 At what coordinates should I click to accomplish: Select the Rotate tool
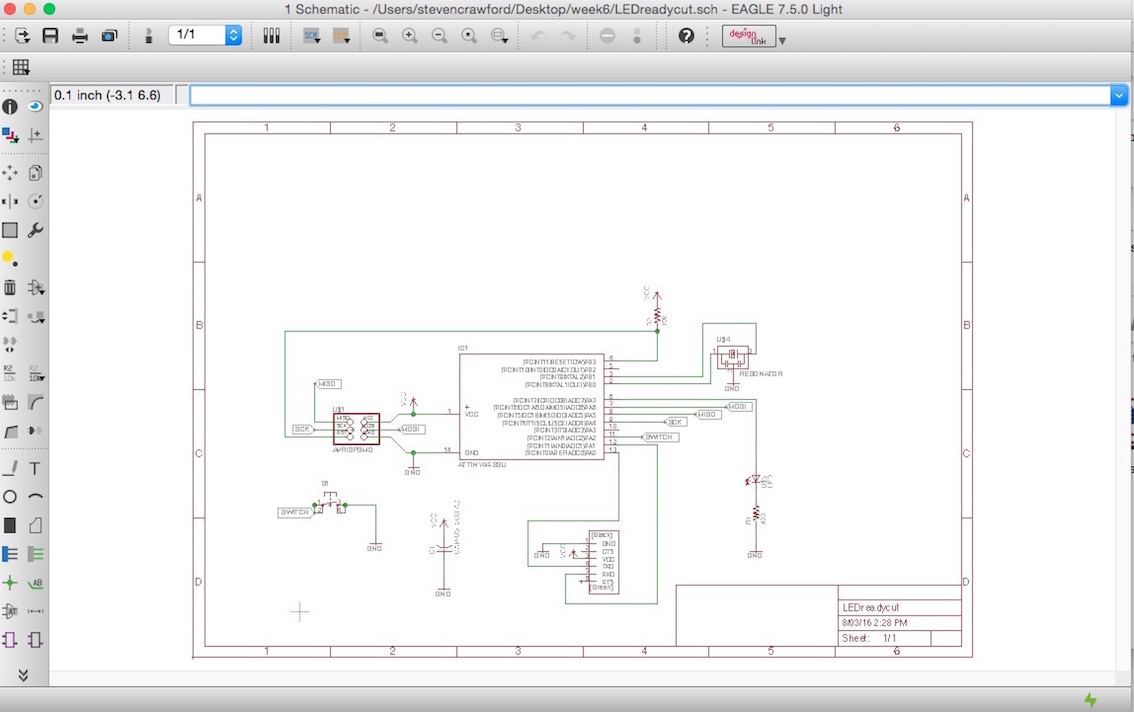point(35,201)
